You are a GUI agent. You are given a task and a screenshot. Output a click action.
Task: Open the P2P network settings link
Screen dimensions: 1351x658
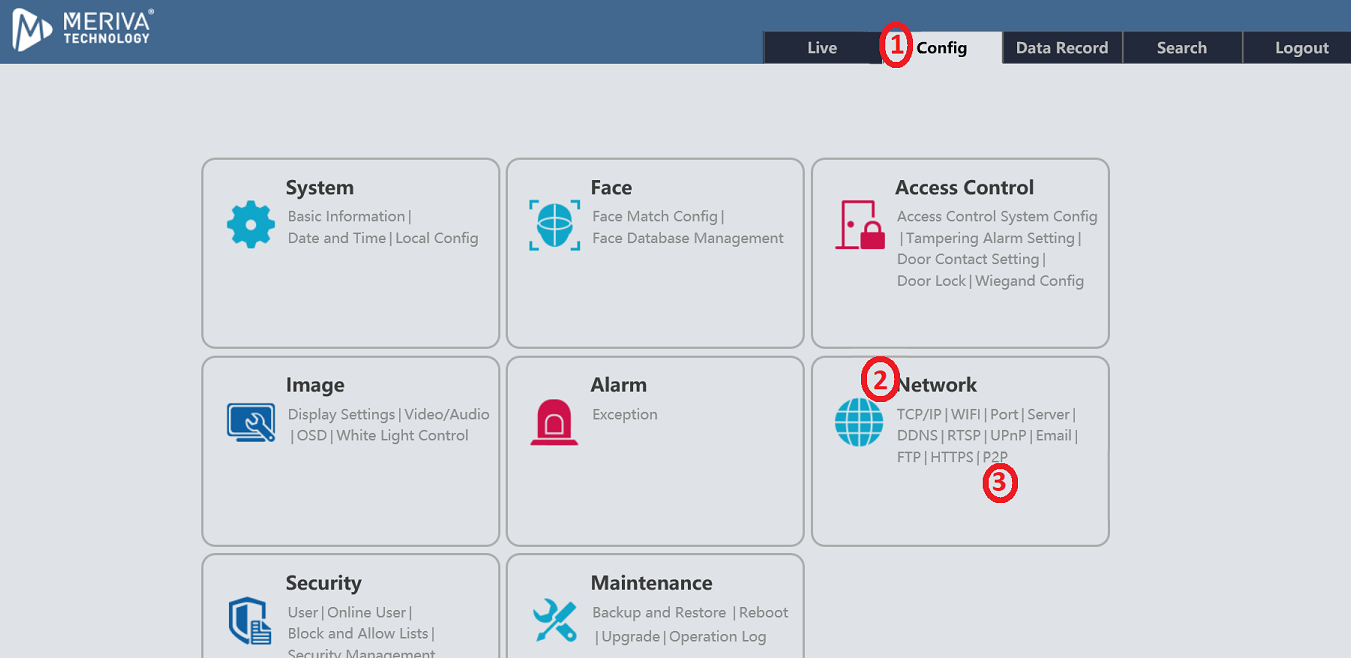[x=995, y=457]
